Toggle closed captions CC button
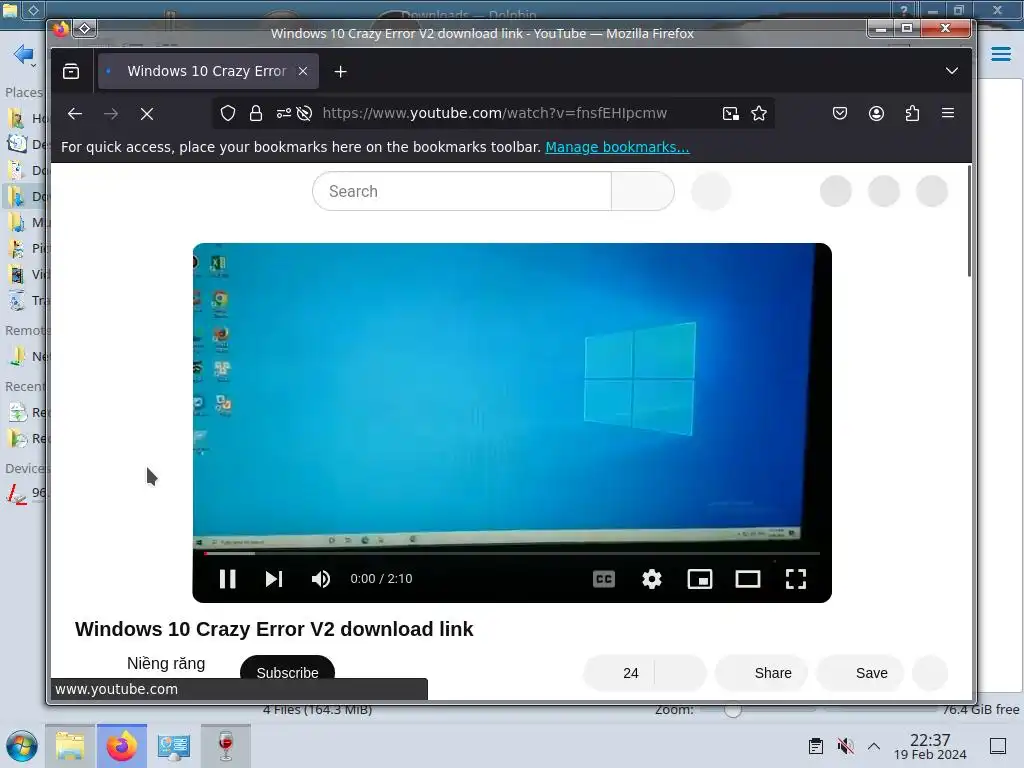 (x=604, y=579)
